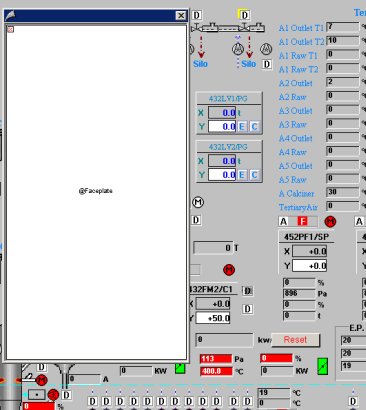Click the 452PF1/SP X value field
This screenshot has width=366, height=410.
(x=310, y=251)
